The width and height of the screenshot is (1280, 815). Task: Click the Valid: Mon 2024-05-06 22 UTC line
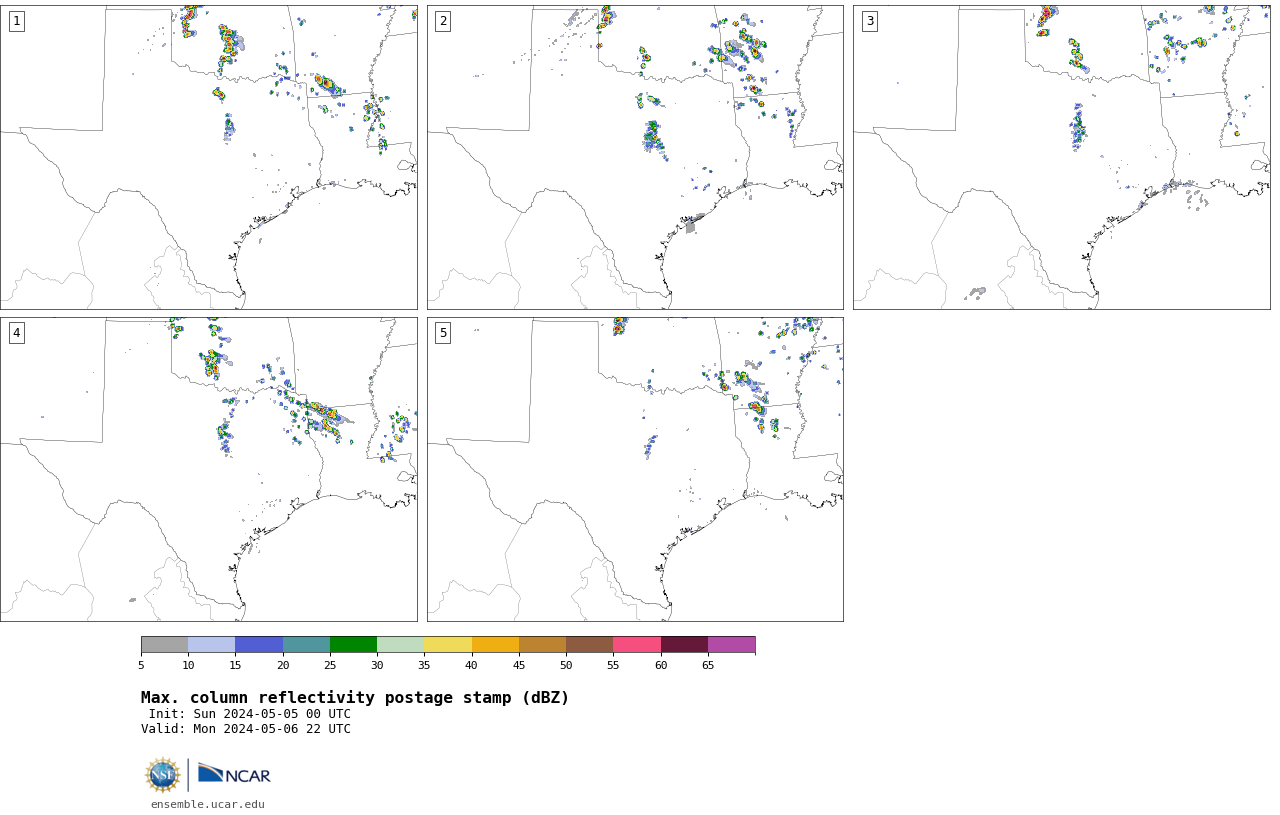point(246,729)
